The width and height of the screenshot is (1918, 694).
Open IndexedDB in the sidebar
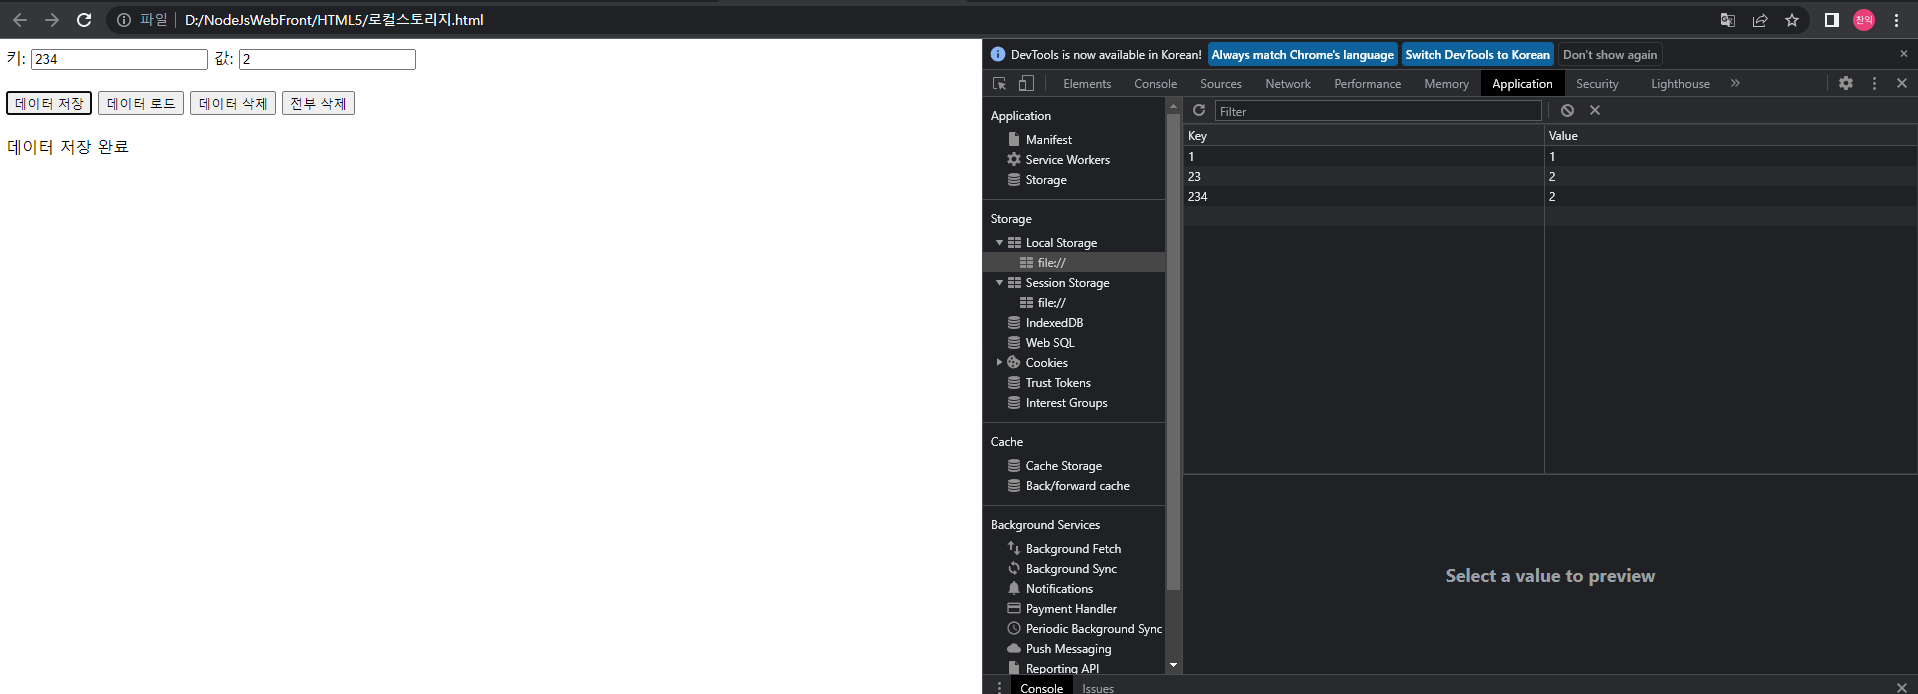click(1054, 323)
